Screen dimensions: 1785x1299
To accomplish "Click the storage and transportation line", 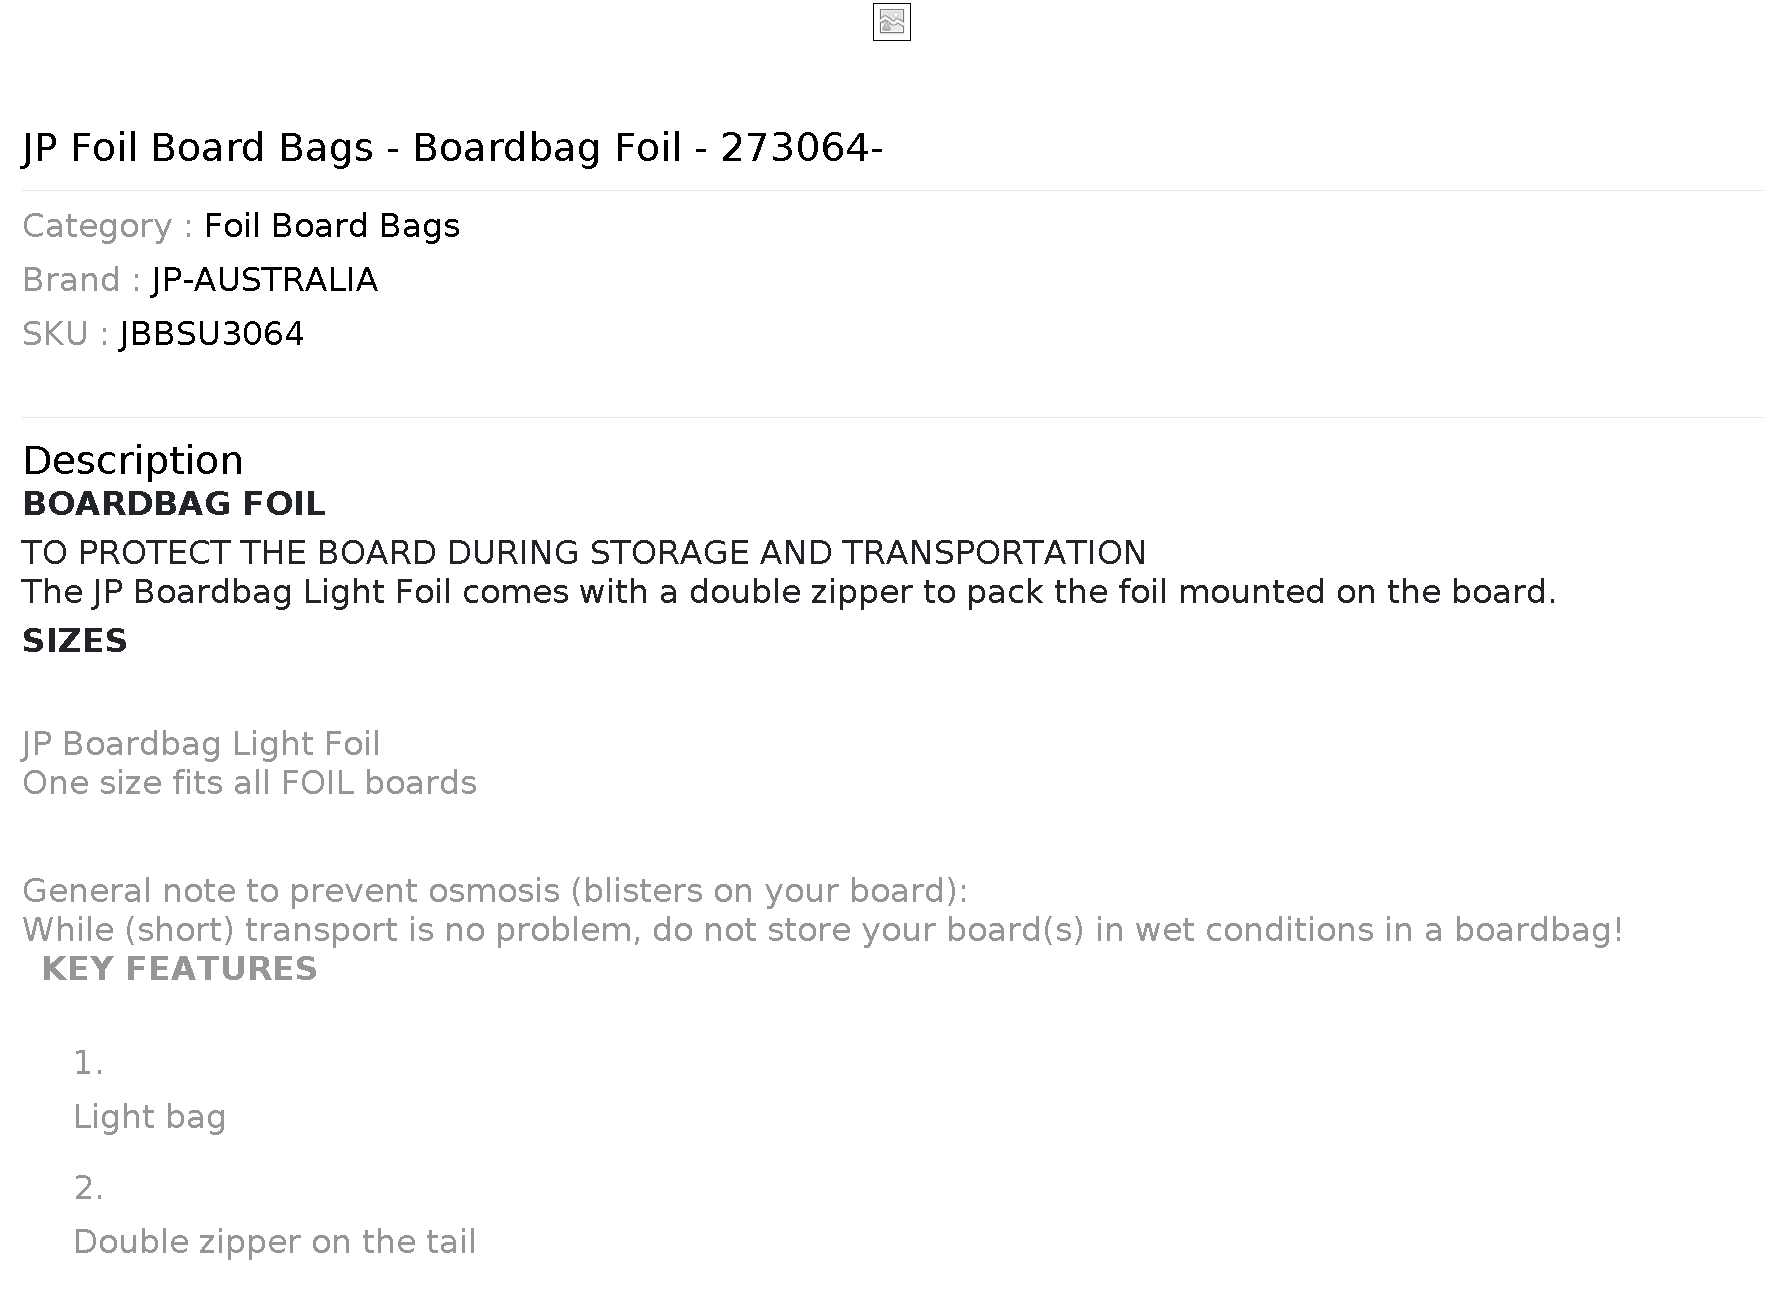I will pos(584,553).
